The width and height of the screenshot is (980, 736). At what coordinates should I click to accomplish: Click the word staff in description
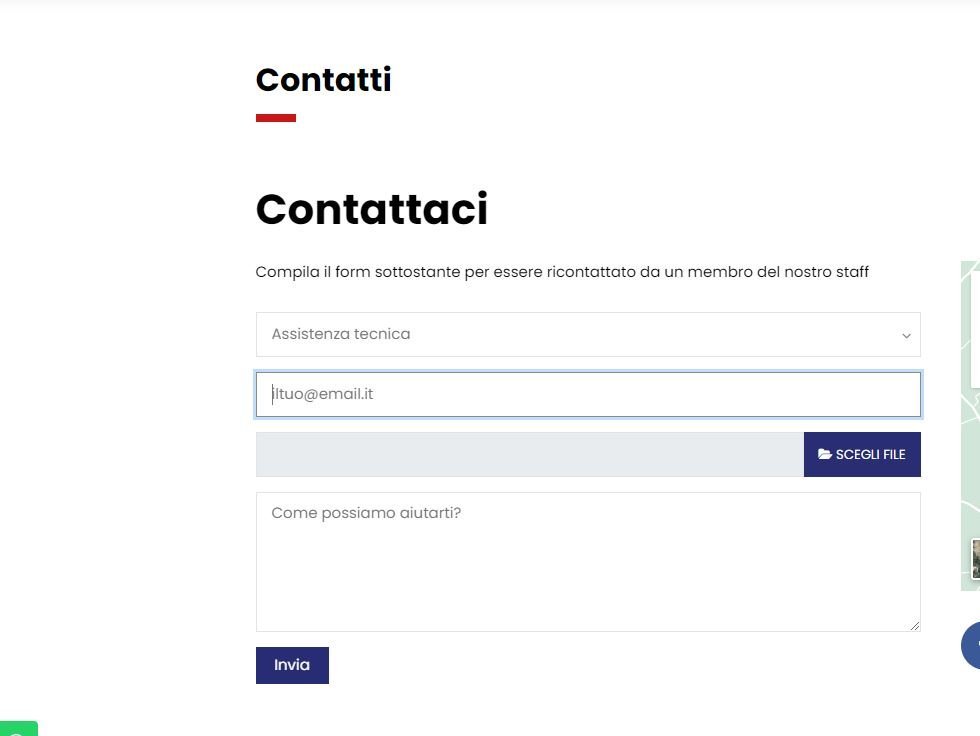click(x=852, y=272)
